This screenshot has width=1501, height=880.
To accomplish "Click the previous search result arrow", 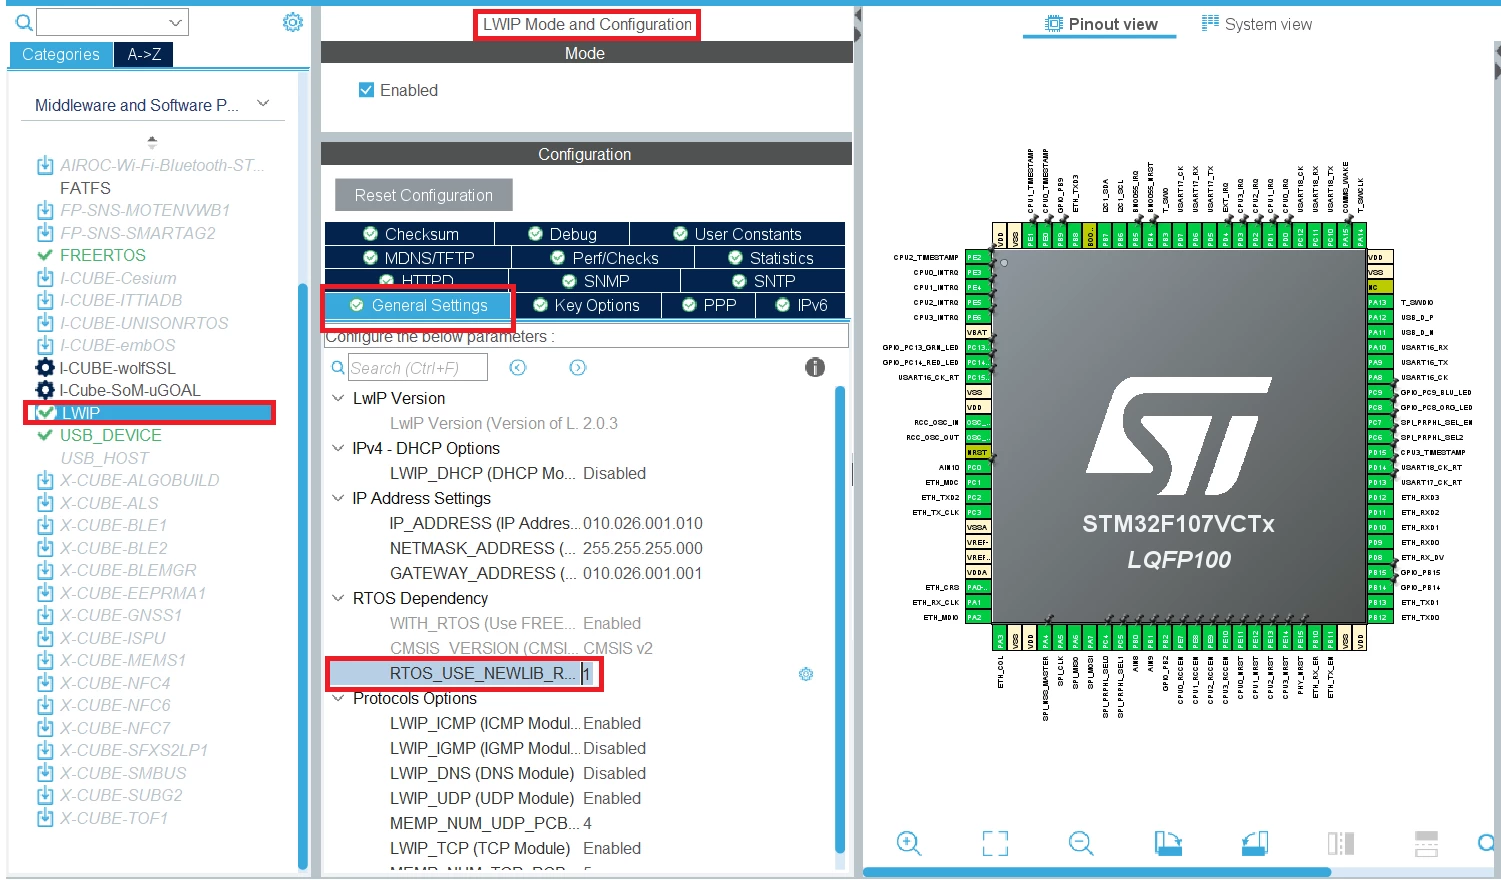I will 518,368.
